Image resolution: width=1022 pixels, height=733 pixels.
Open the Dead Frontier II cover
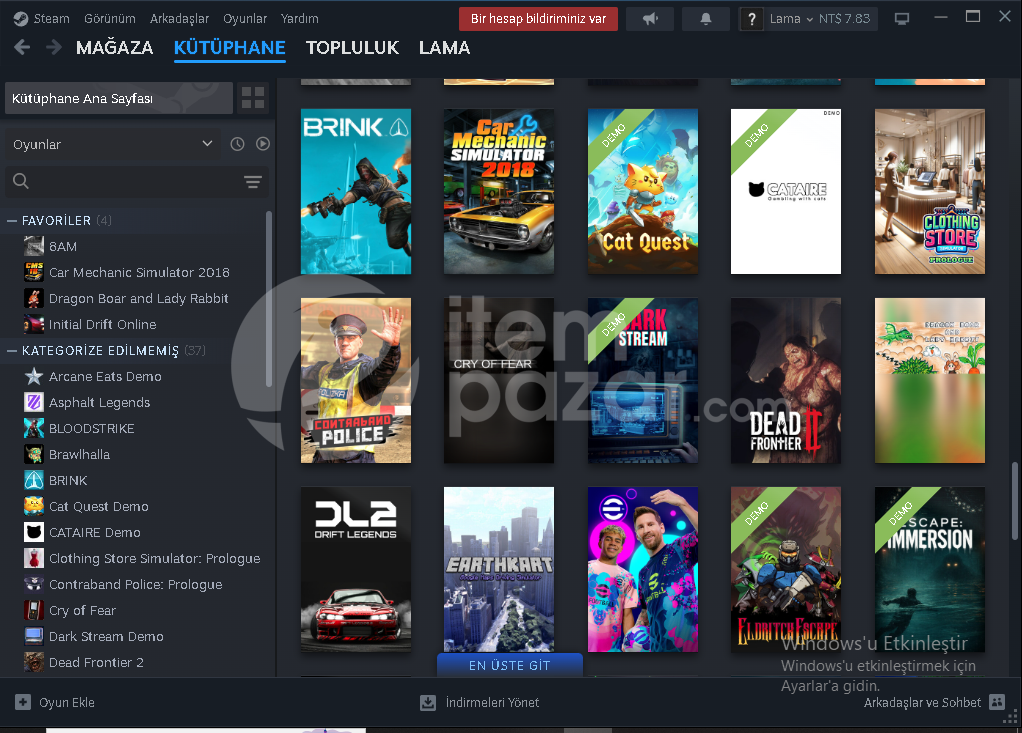(786, 381)
